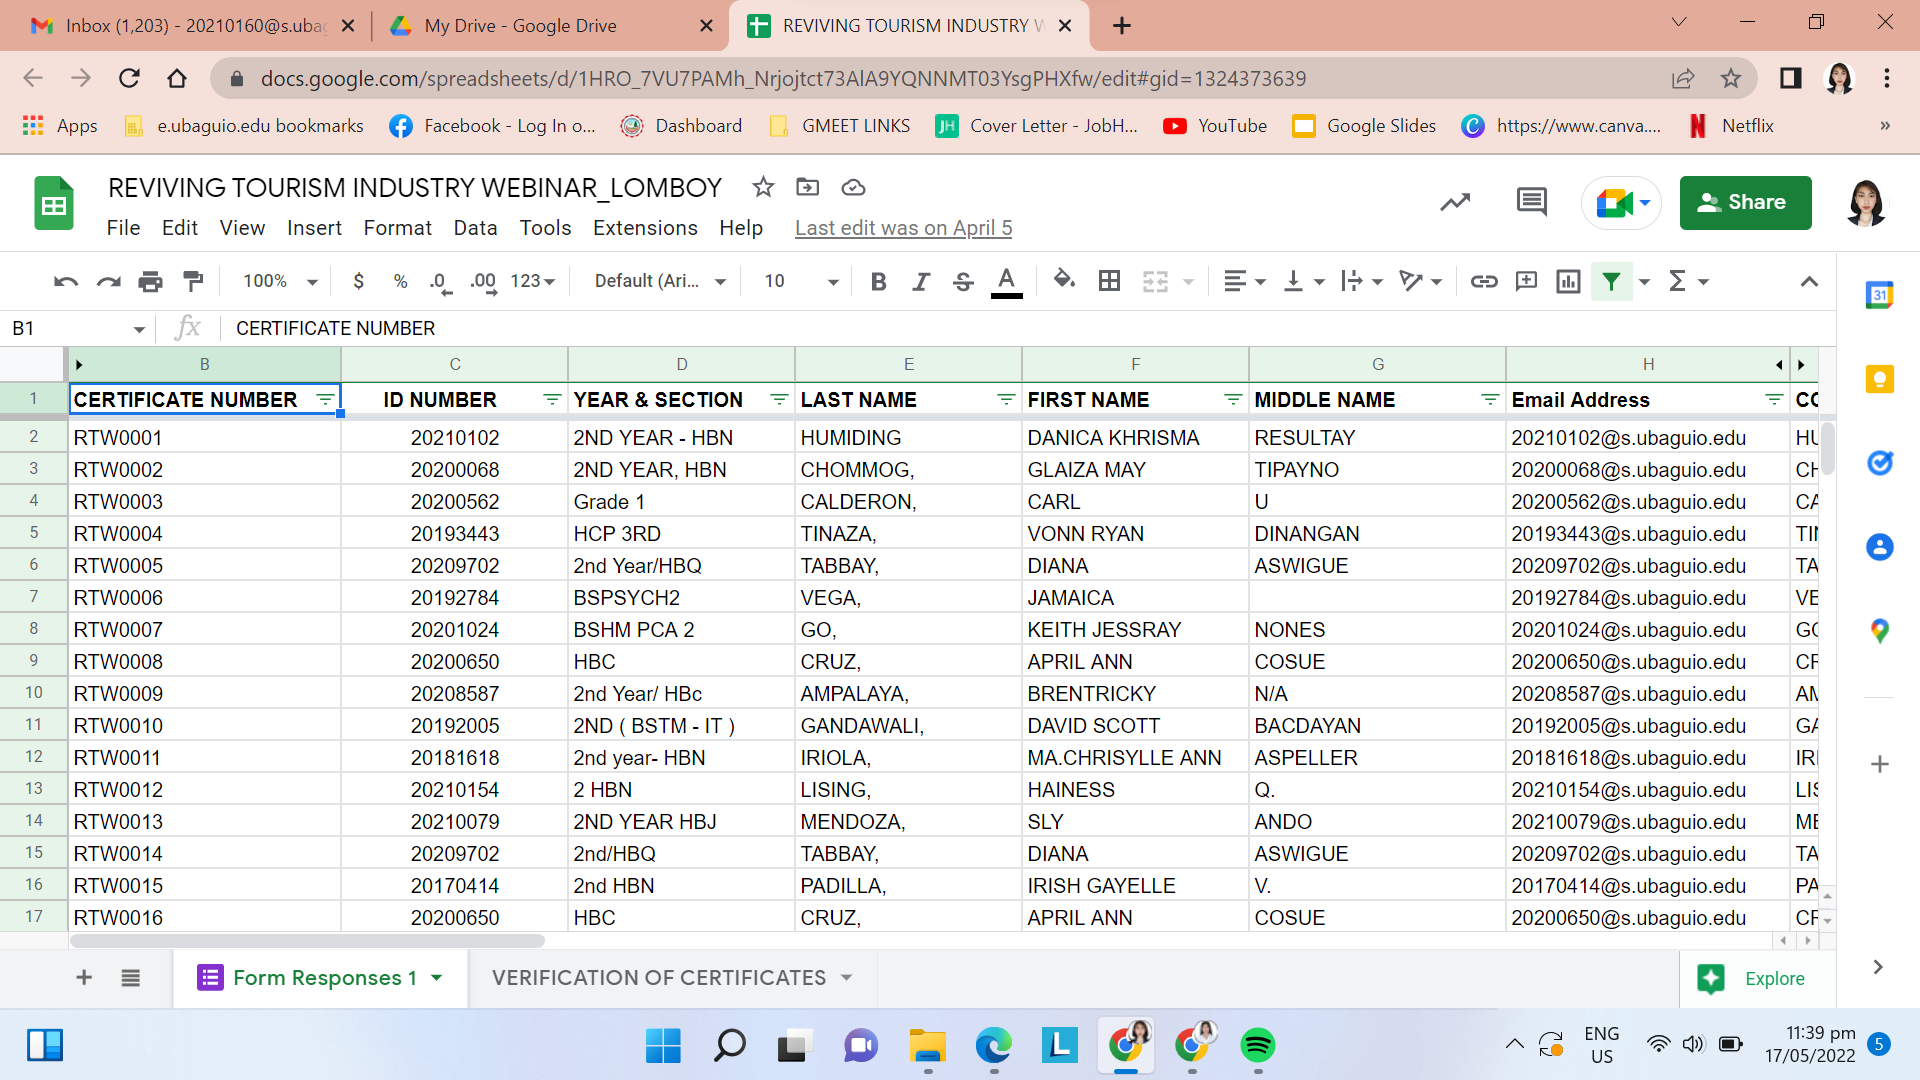The image size is (1920, 1080).
Task: Expand the font size dropdown
Action: click(832, 282)
